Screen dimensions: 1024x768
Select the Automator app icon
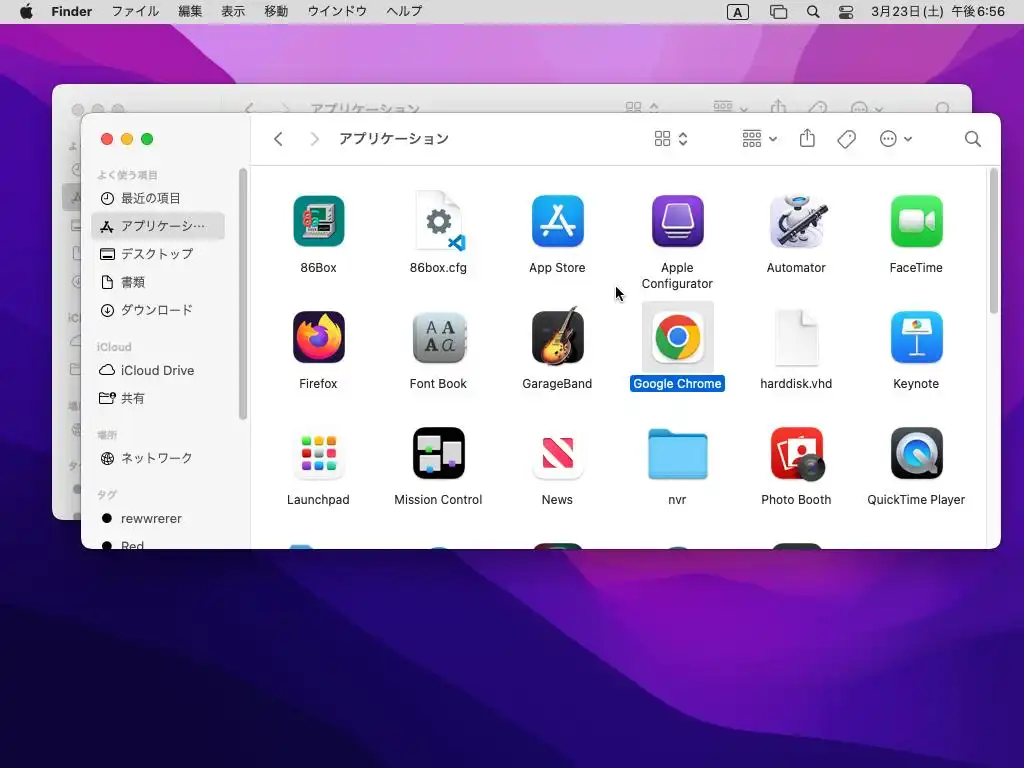pyautogui.click(x=796, y=221)
